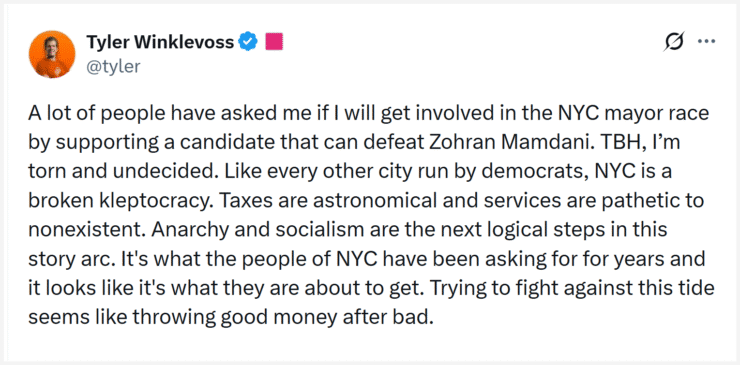Open the Tyler Winklevoss display name link
Image resolution: width=740 pixels, height=365 pixels.
click(160, 42)
